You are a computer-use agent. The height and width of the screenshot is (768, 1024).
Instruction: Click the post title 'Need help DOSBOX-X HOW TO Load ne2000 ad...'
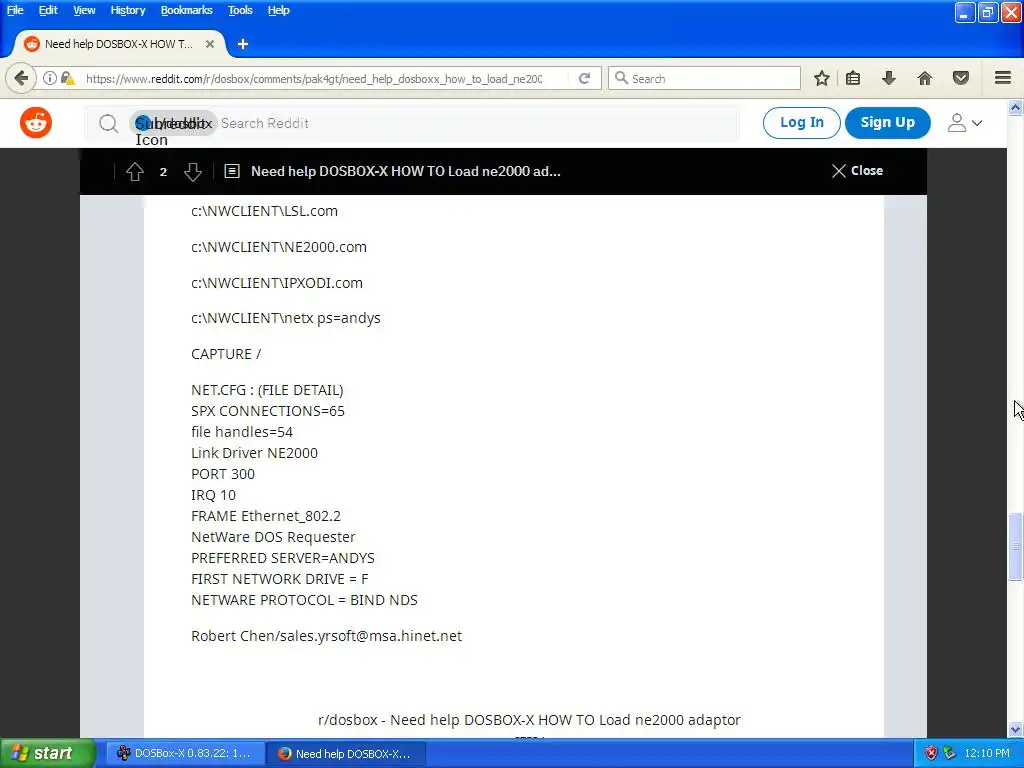pos(406,171)
